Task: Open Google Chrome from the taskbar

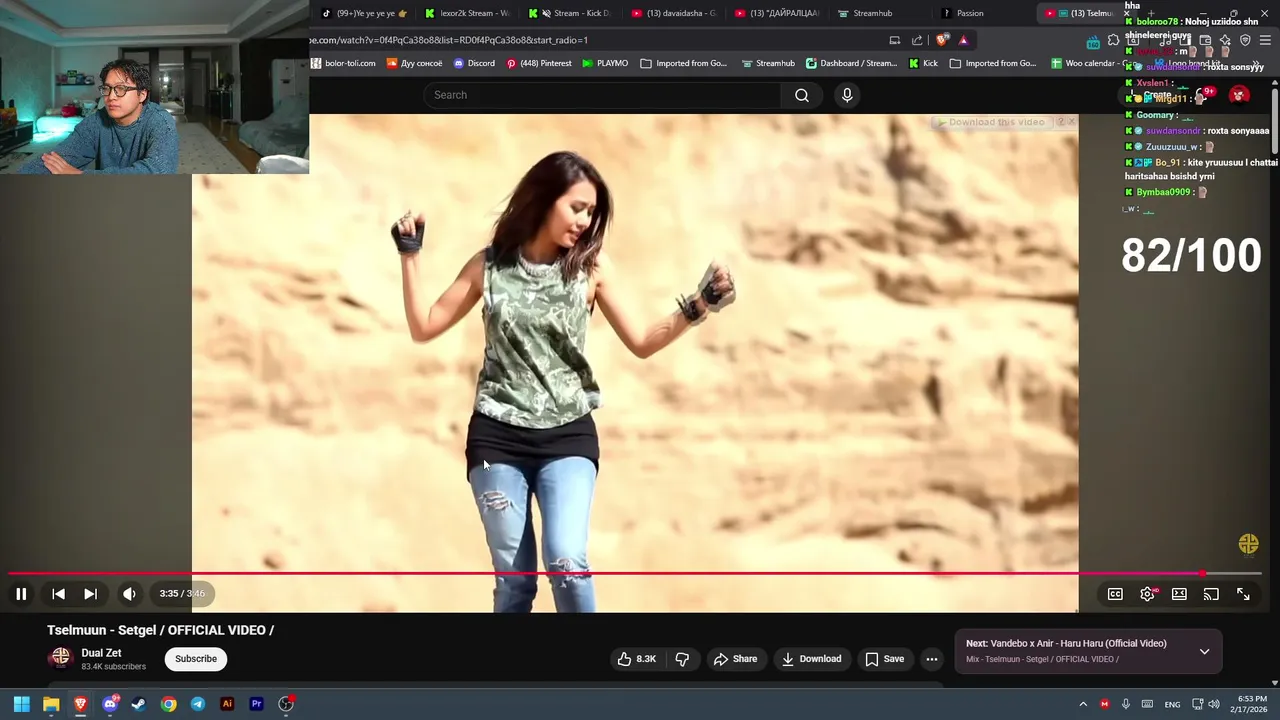Action: [168, 704]
